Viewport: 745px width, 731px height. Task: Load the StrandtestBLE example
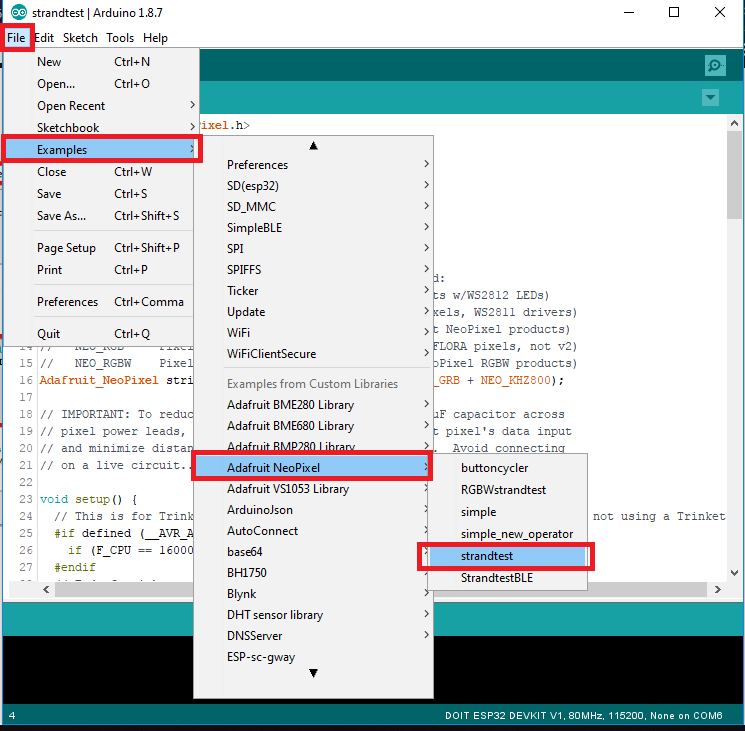(507, 578)
